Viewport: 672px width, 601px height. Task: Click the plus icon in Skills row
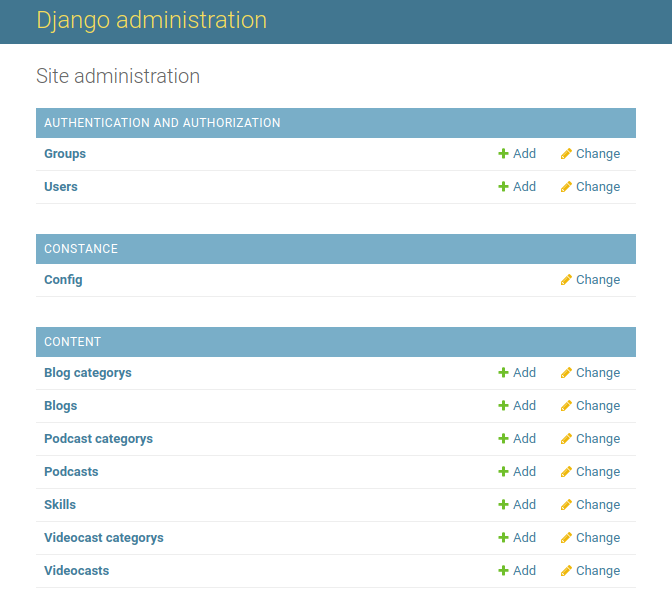click(503, 505)
